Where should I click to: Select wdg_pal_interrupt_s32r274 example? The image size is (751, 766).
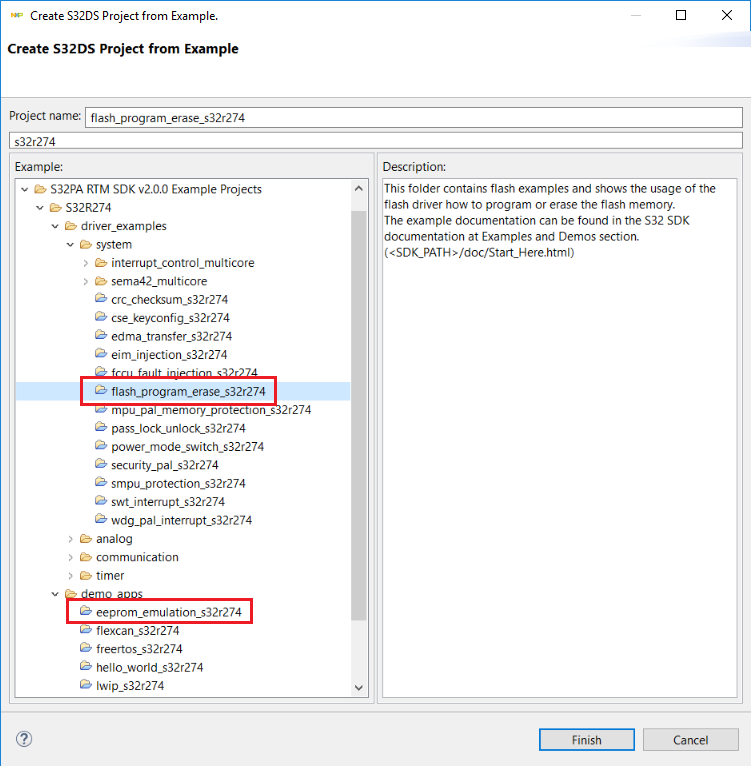[x=181, y=520]
